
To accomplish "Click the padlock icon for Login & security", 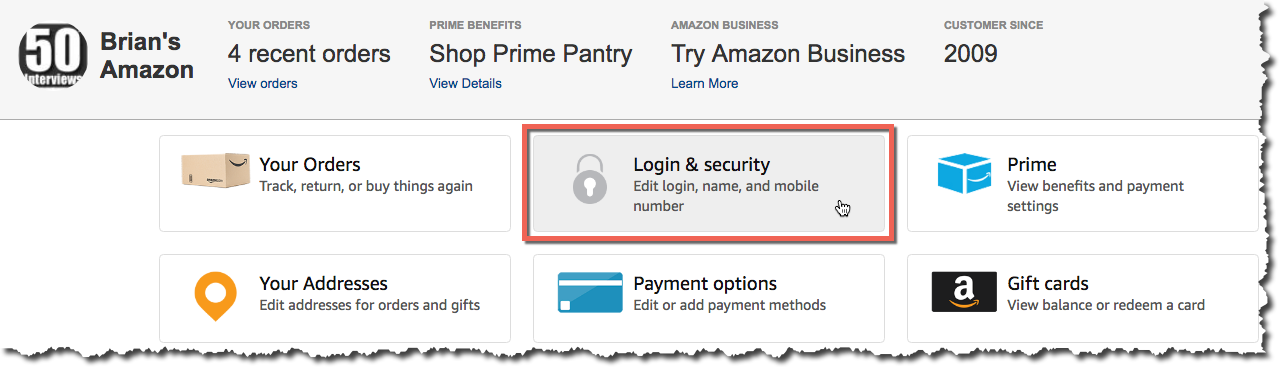I will (x=590, y=180).
